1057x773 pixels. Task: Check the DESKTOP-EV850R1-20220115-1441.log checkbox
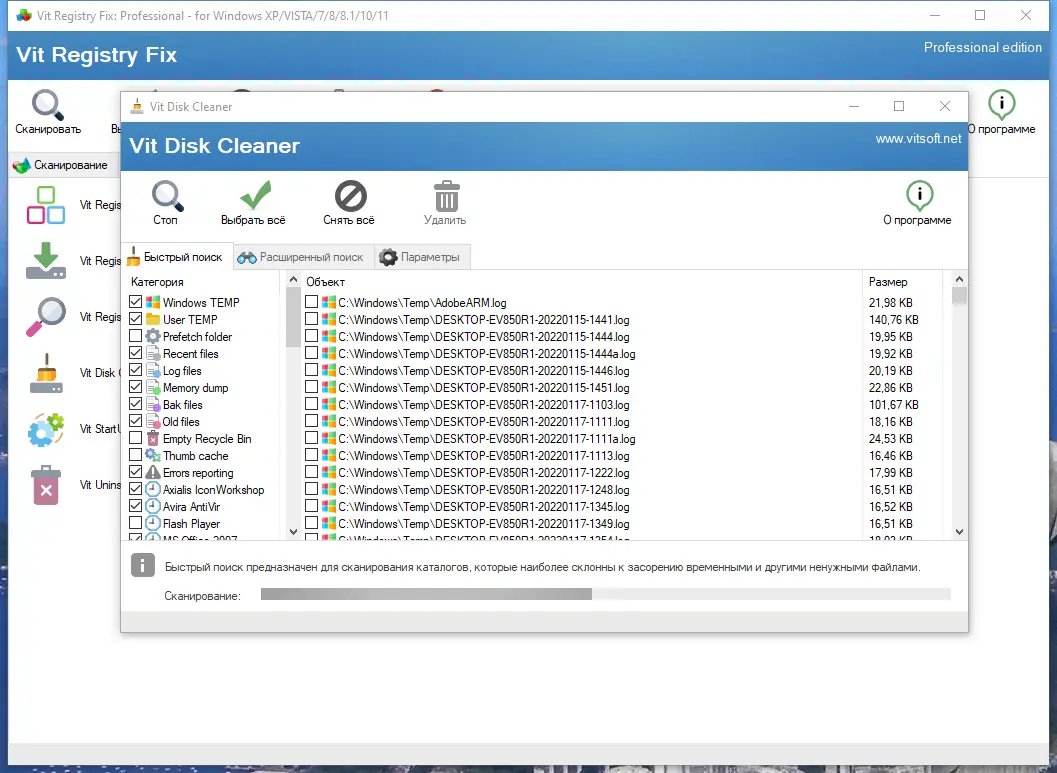[311, 319]
